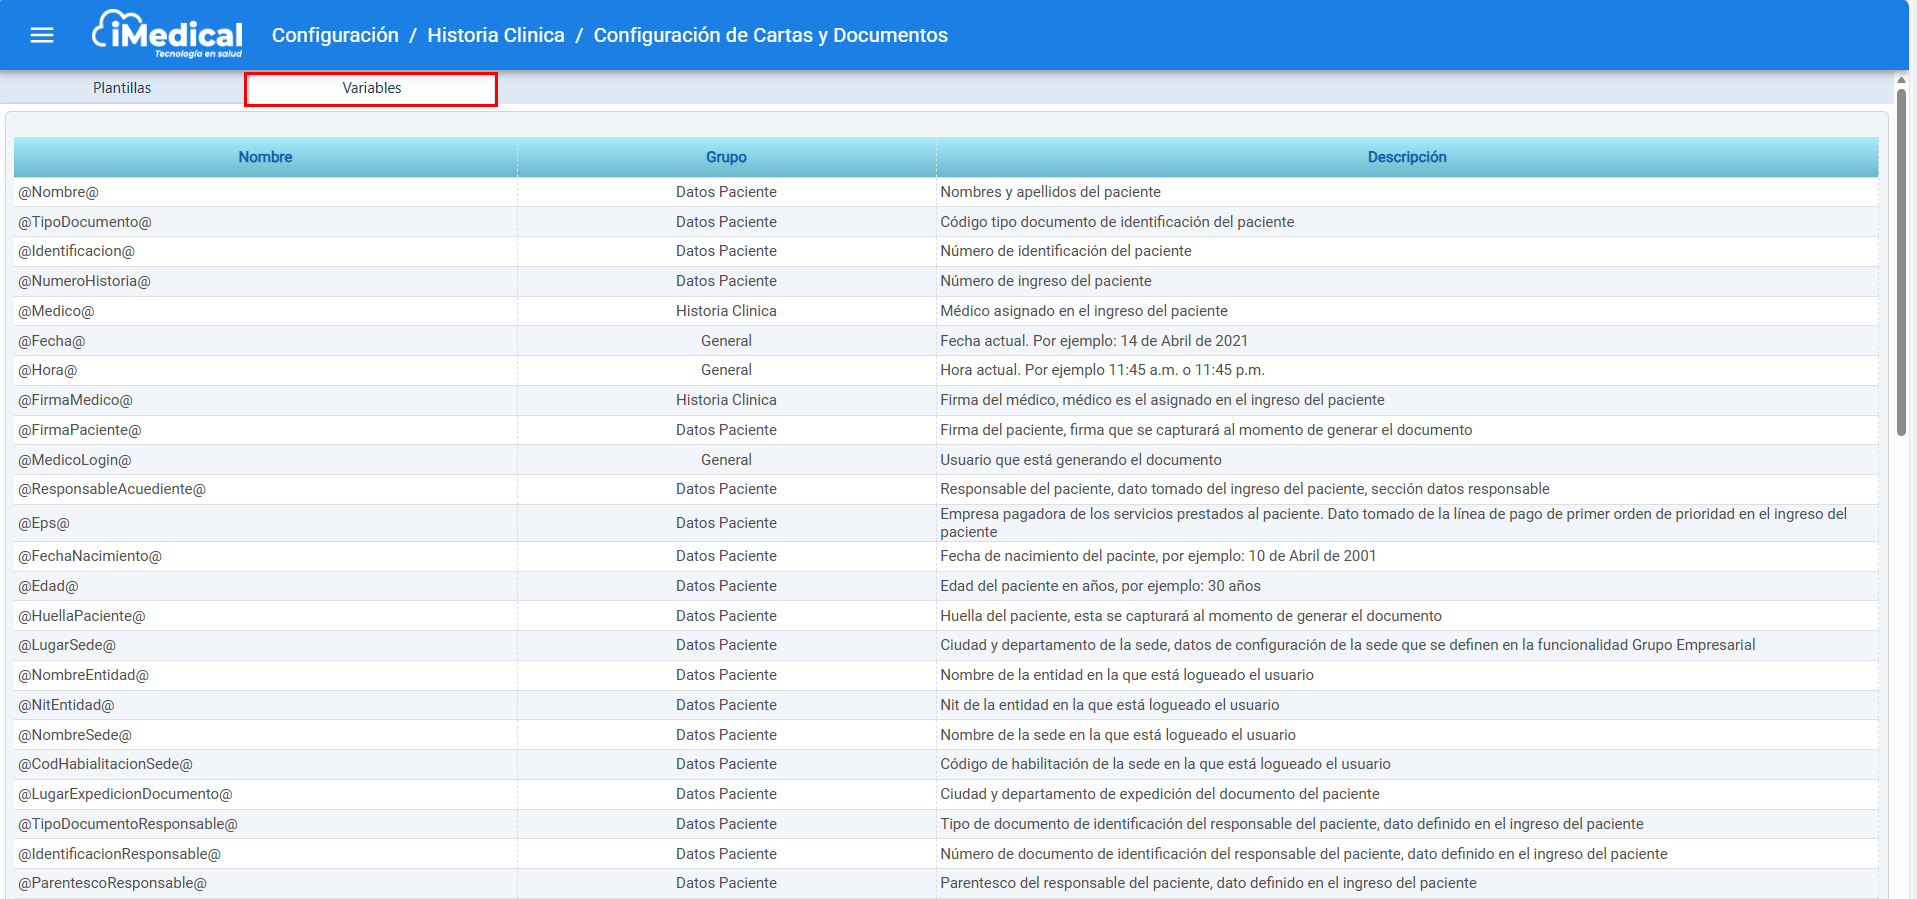This screenshot has width=1917, height=899.
Task: Click the @Hora@ variable name
Action: [x=47, y=370]
